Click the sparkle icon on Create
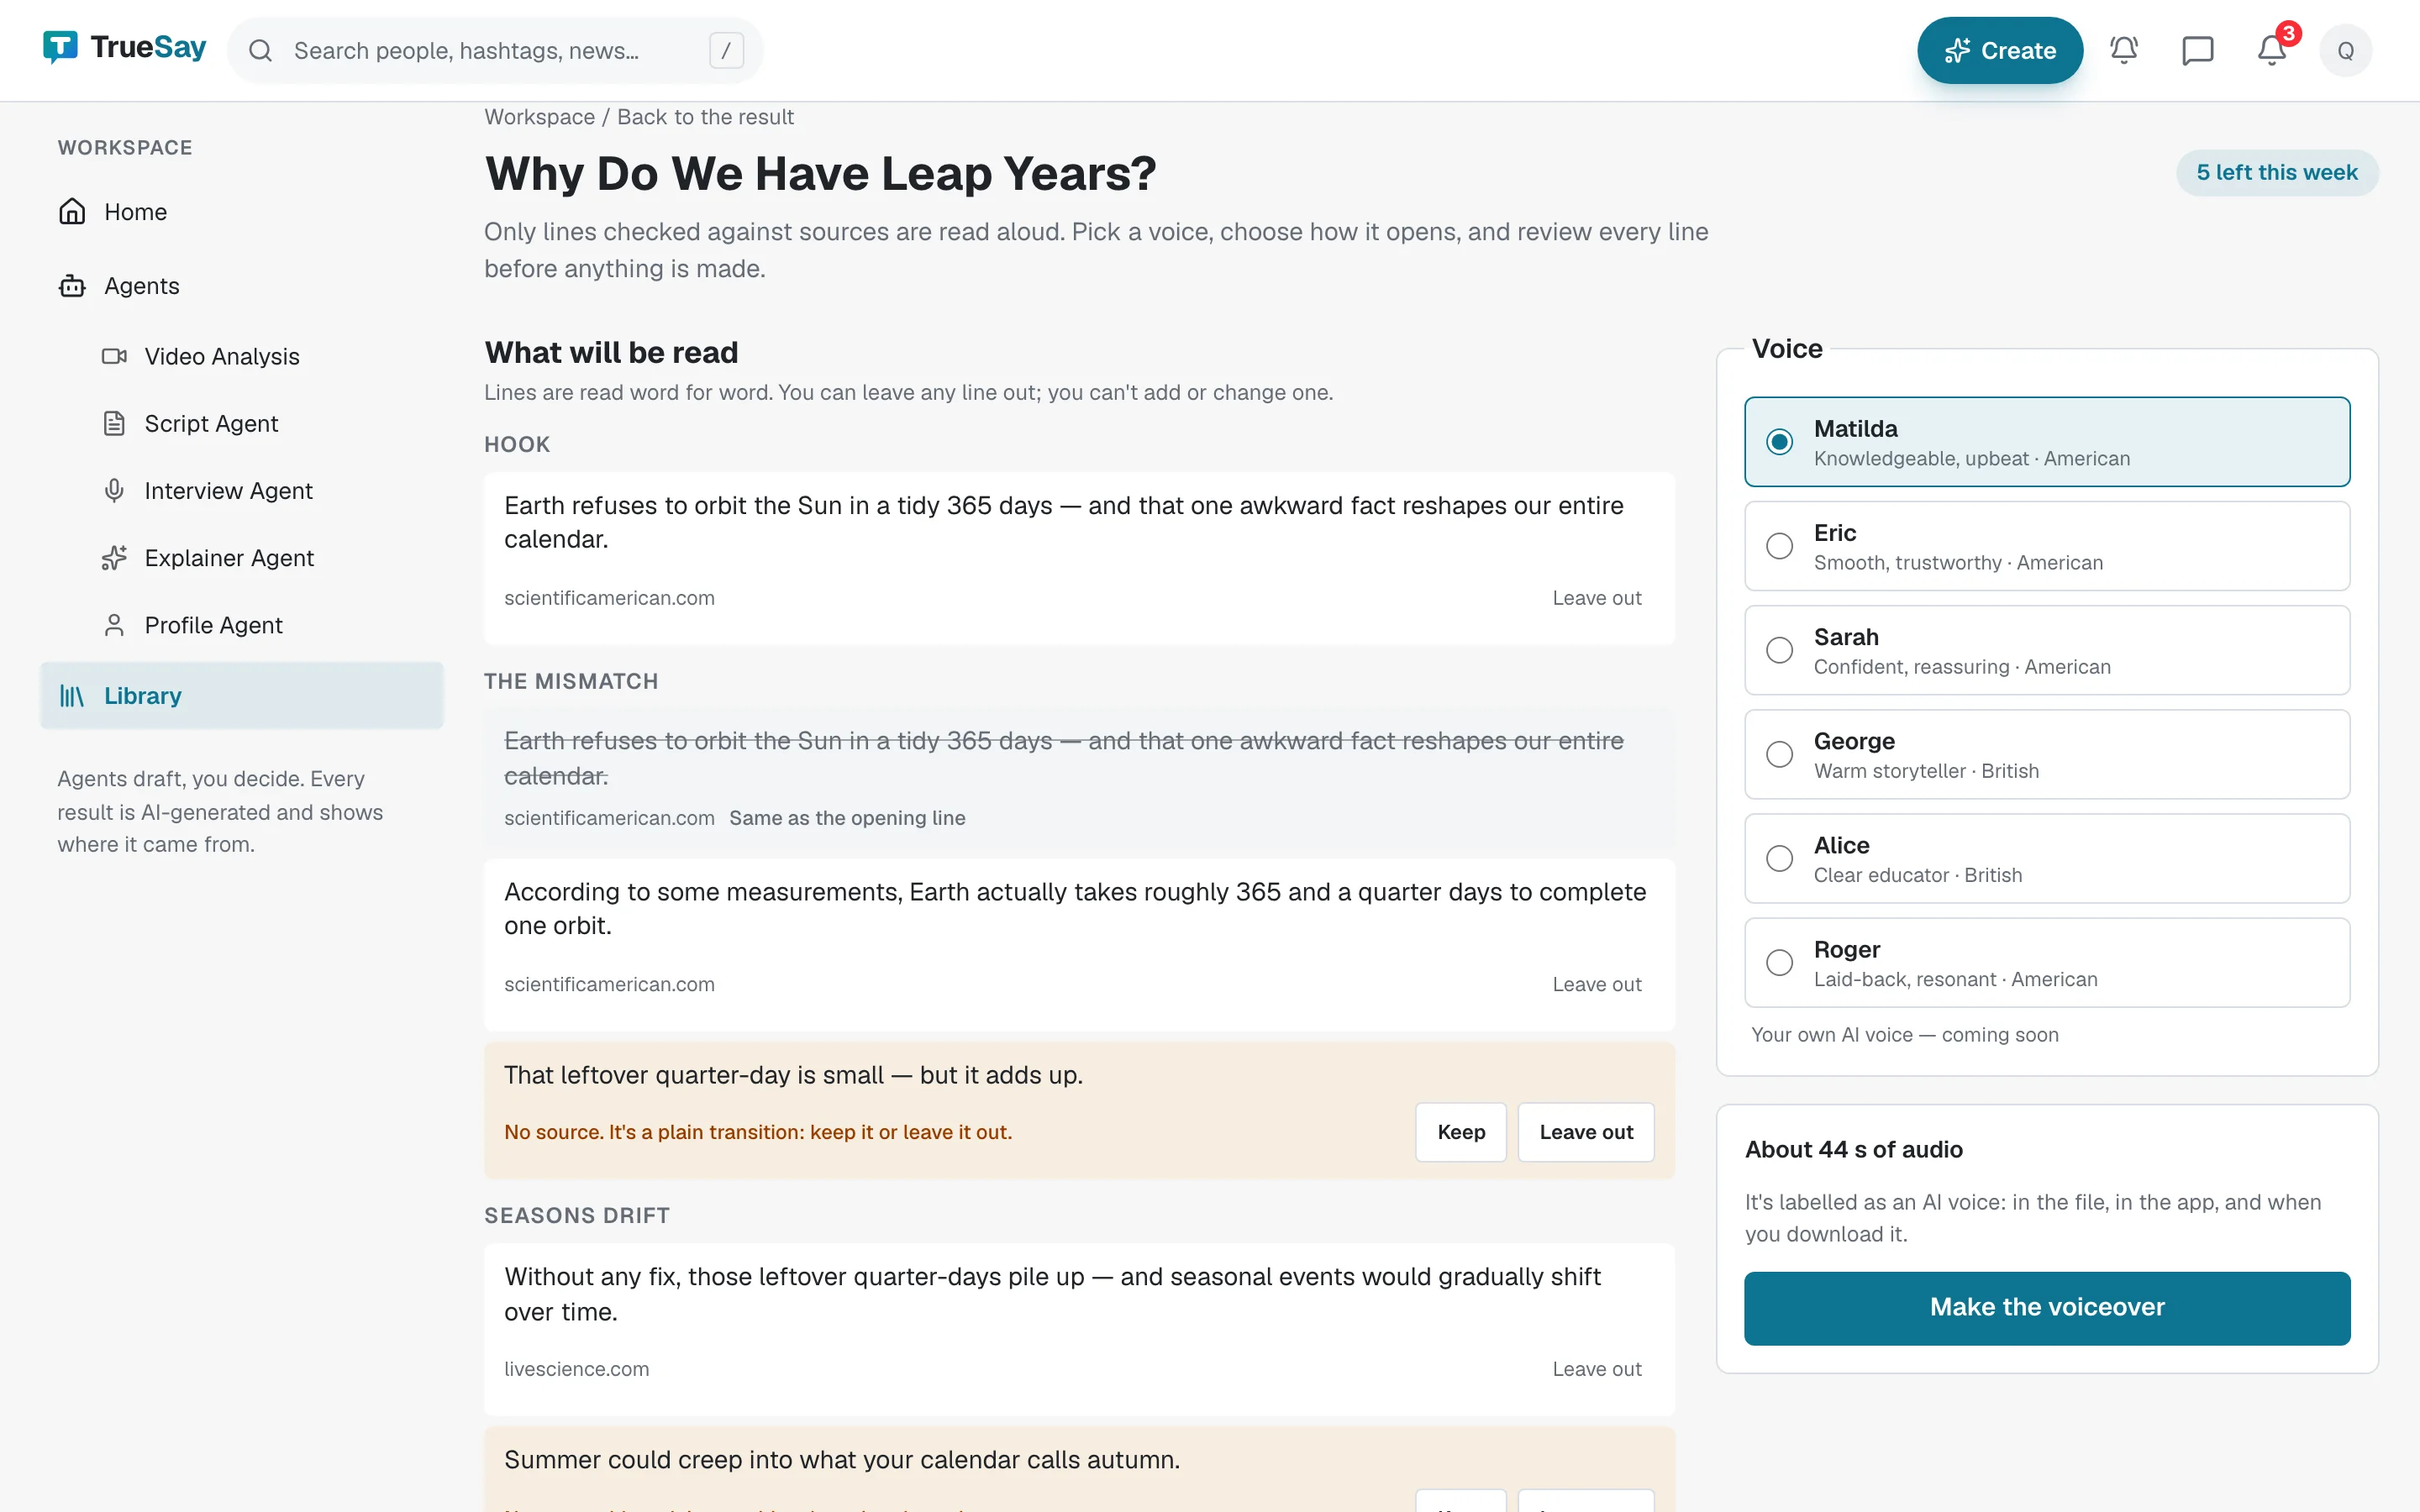Image resolution: width=2420 pixels, height=1512 pixels. coord(1957,50)
